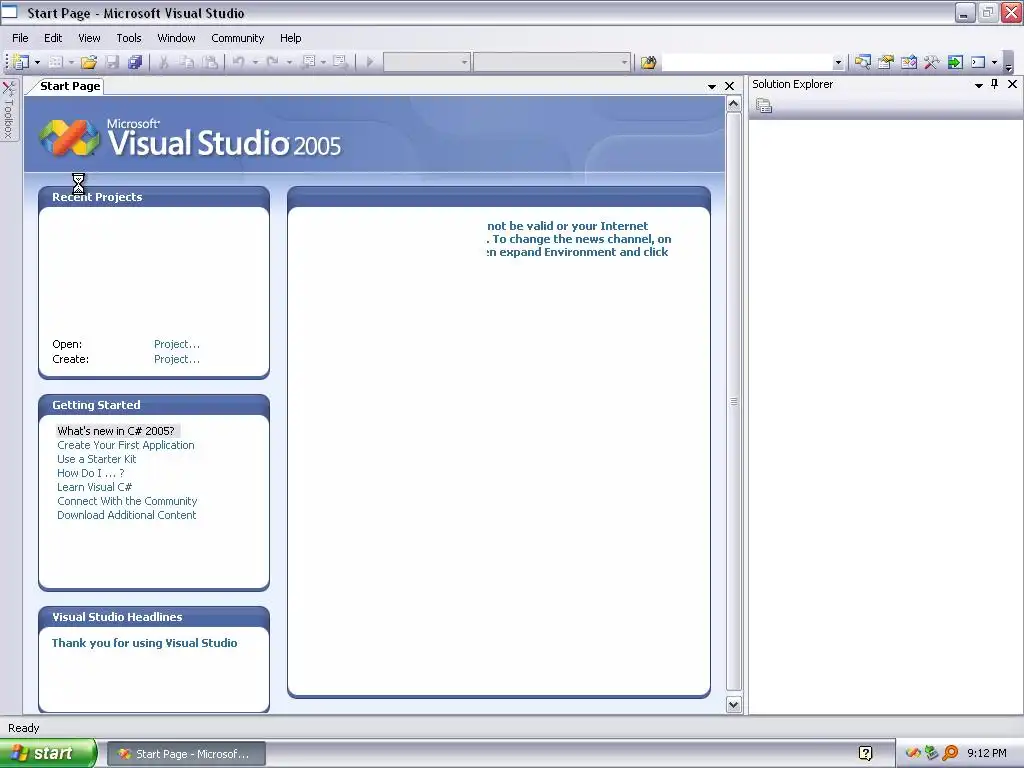
Task: Click the Find in Files binoculars icon
Action: [648, 62]
